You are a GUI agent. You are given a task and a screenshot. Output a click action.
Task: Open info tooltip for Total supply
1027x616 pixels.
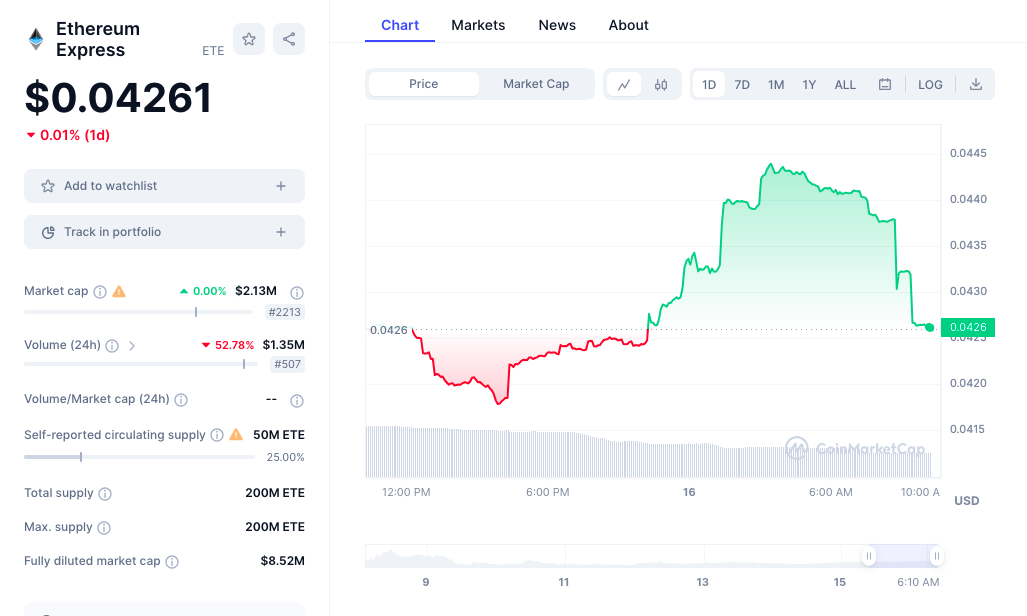(x=105, y=493)
